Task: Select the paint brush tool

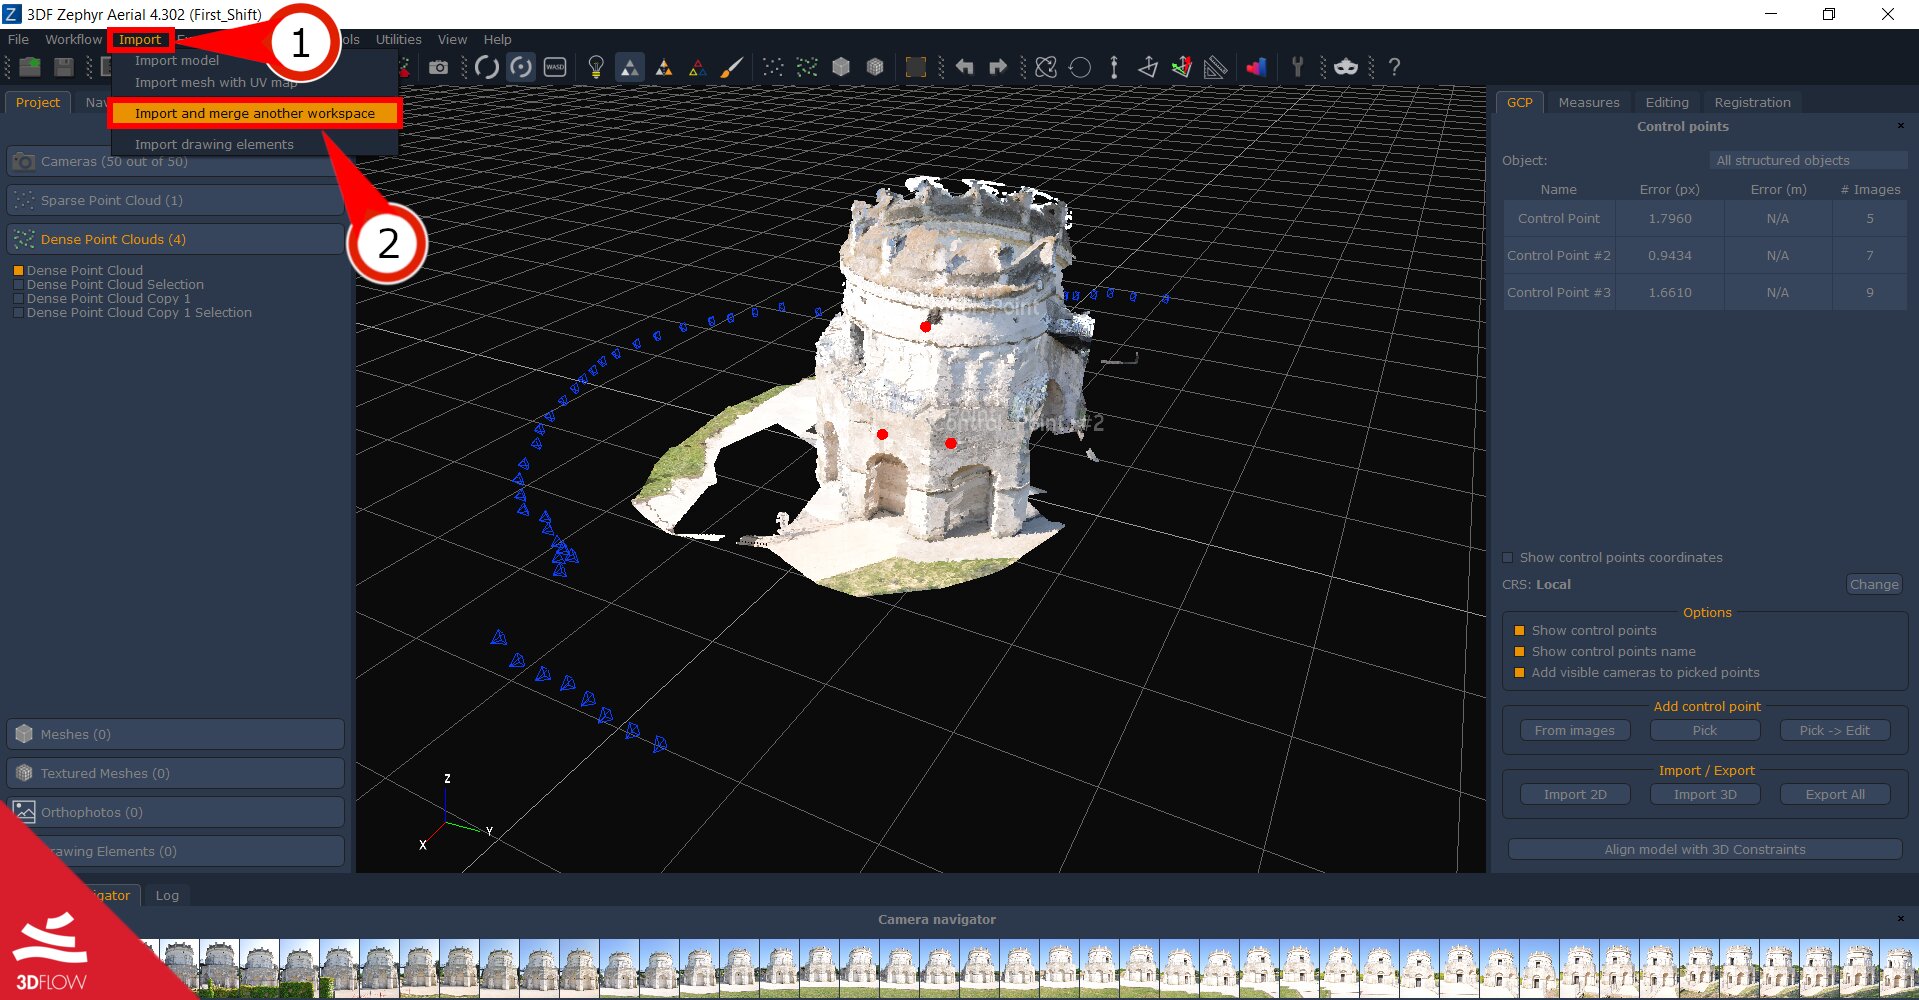Action: click(x=732, y=67)
